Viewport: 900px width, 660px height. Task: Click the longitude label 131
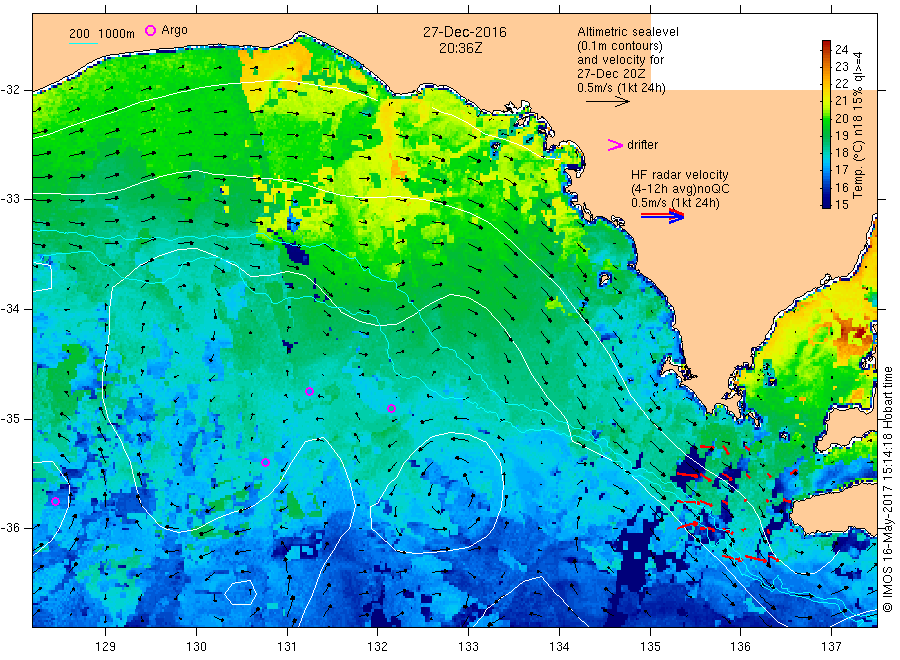(x=287, y=647)
